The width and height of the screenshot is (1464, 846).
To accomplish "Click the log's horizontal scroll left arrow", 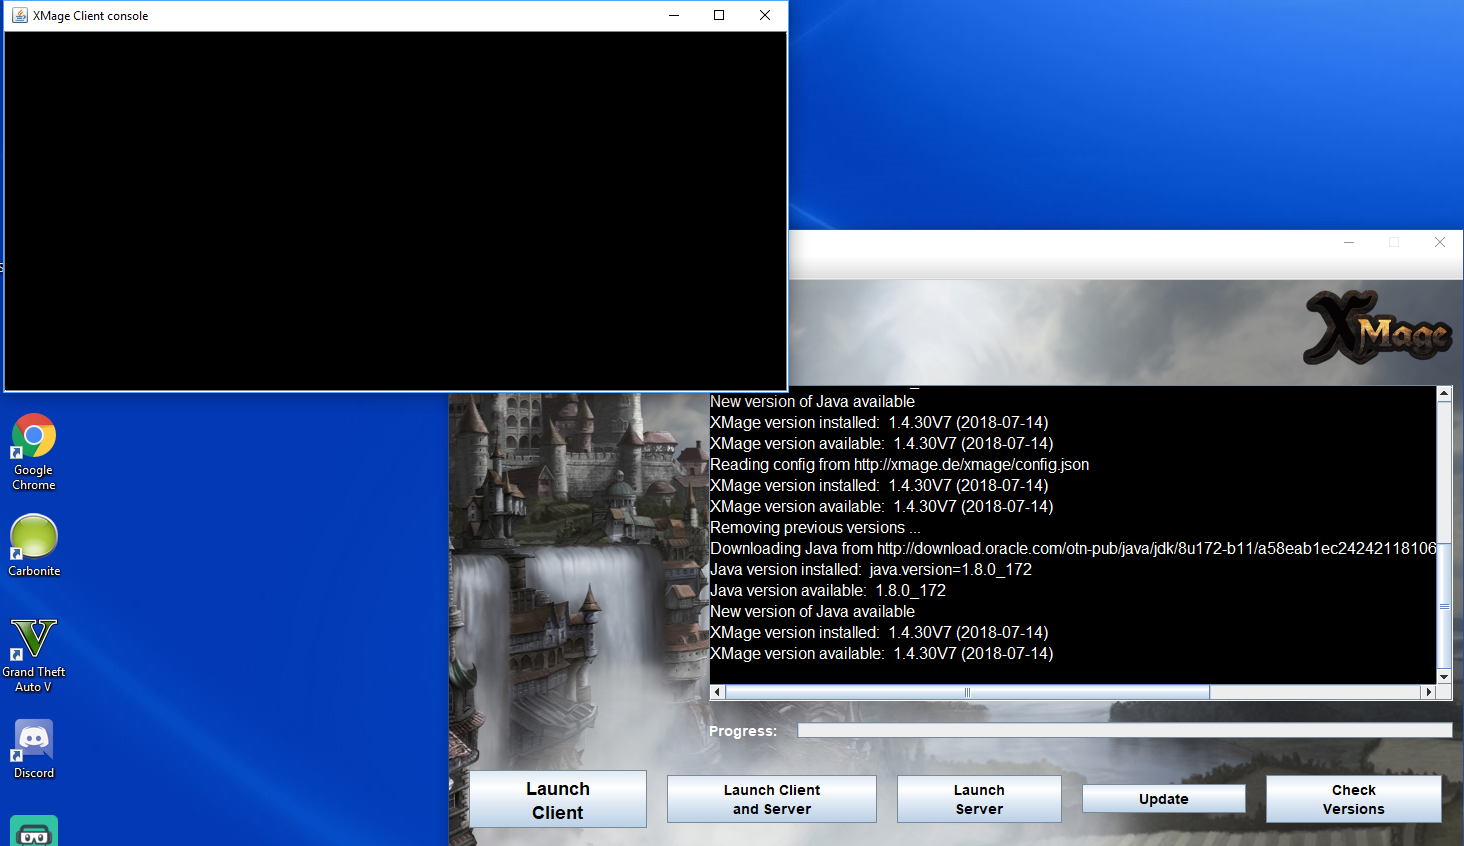I will (717, 692).
